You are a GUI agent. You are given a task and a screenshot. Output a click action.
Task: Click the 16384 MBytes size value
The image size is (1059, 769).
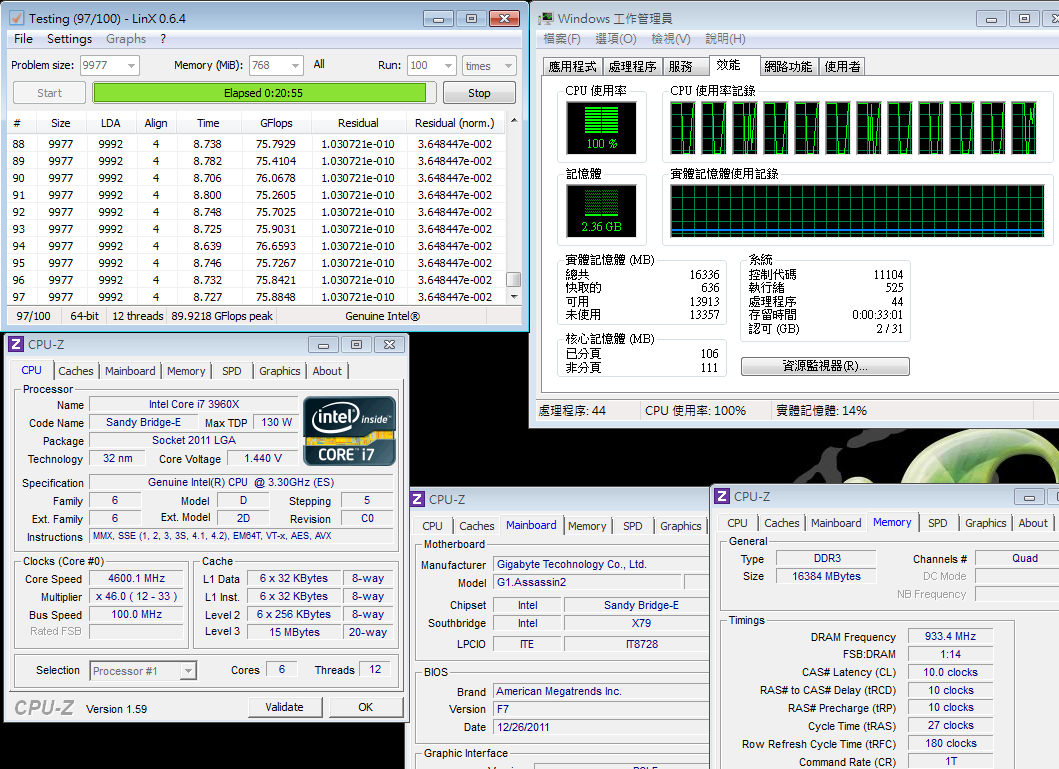(826, 576)
